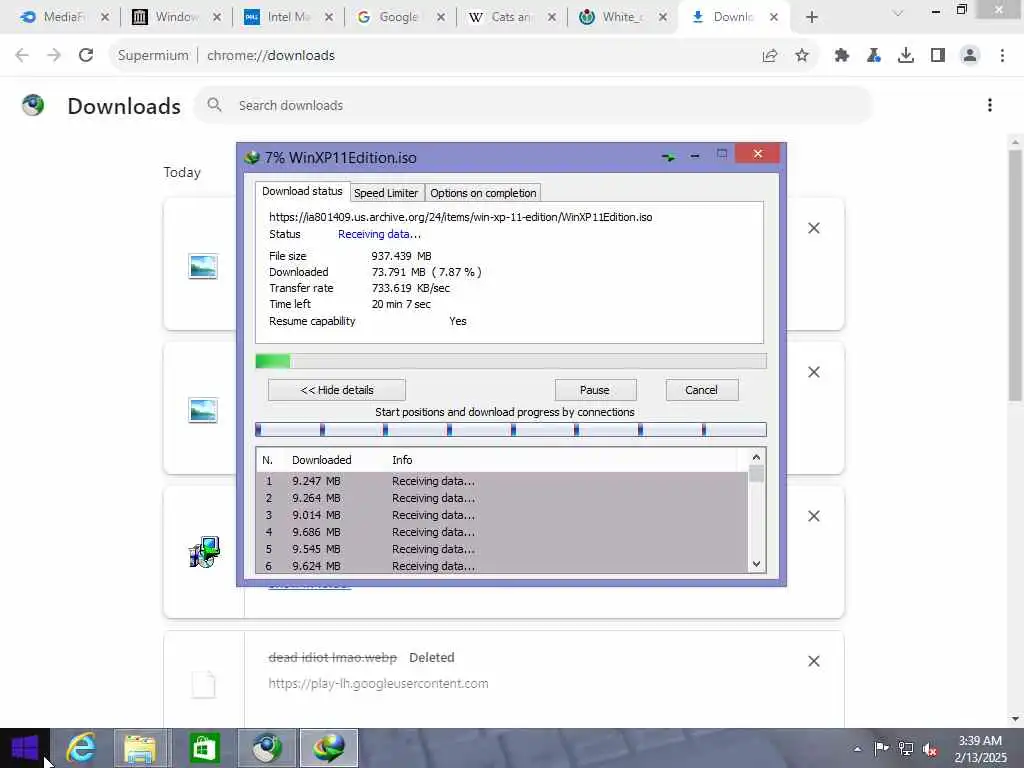Cancel the WinXP11Edition.iso download
This screenshot has height=768, width=1024.
coord(702,390)
